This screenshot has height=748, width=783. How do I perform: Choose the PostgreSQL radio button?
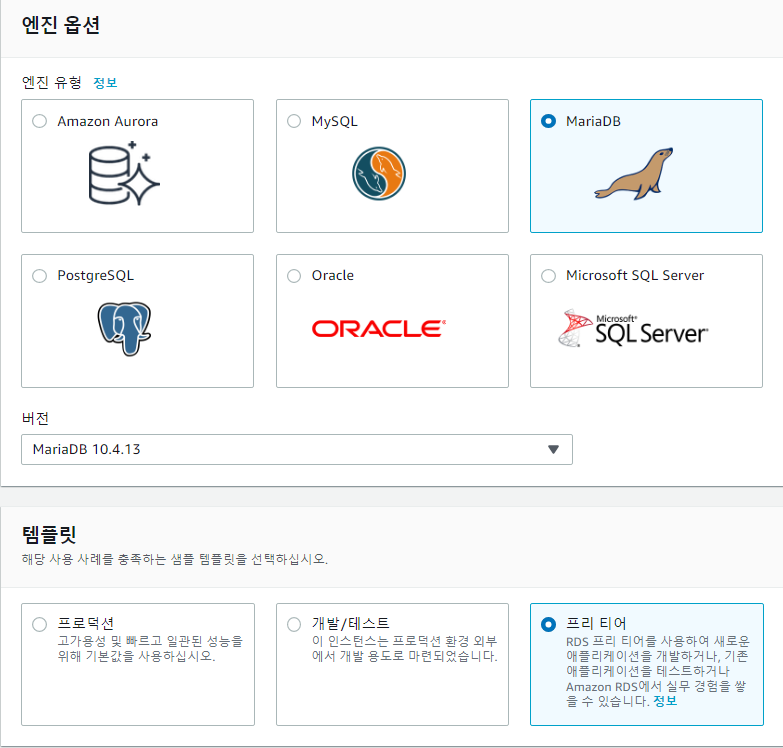pos(39,276)
